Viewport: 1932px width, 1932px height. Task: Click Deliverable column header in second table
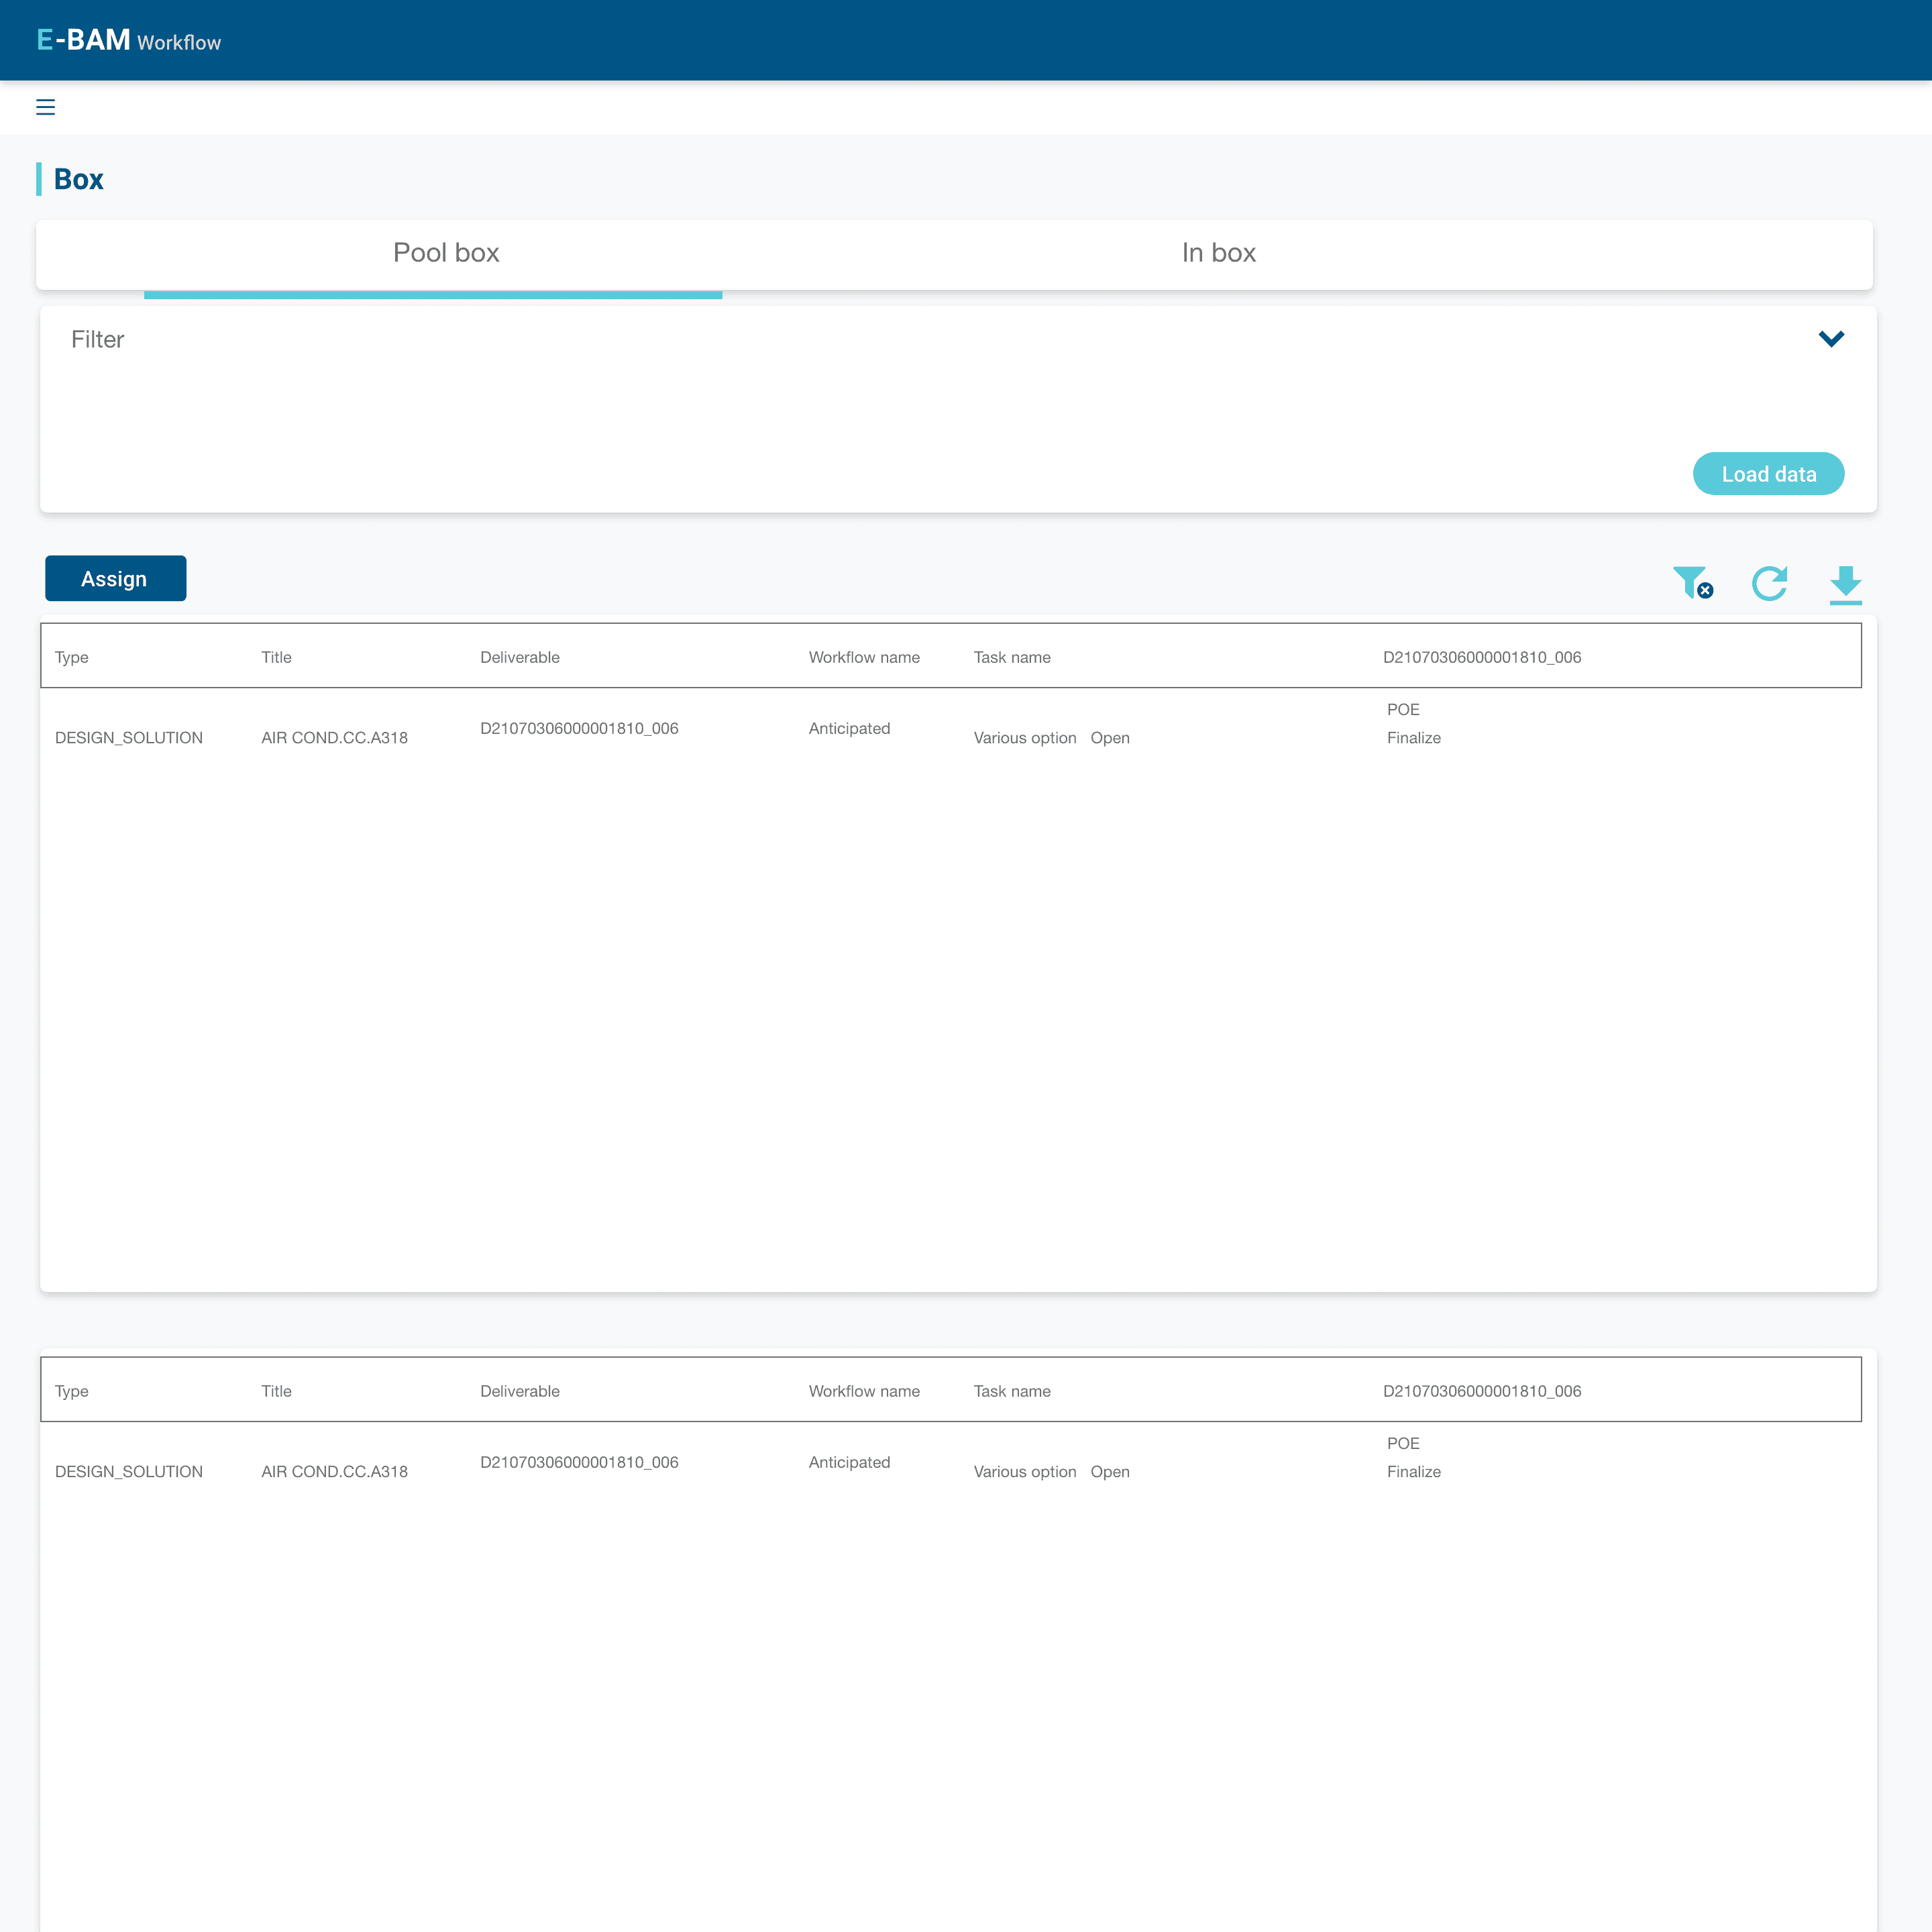[519, 1391]
